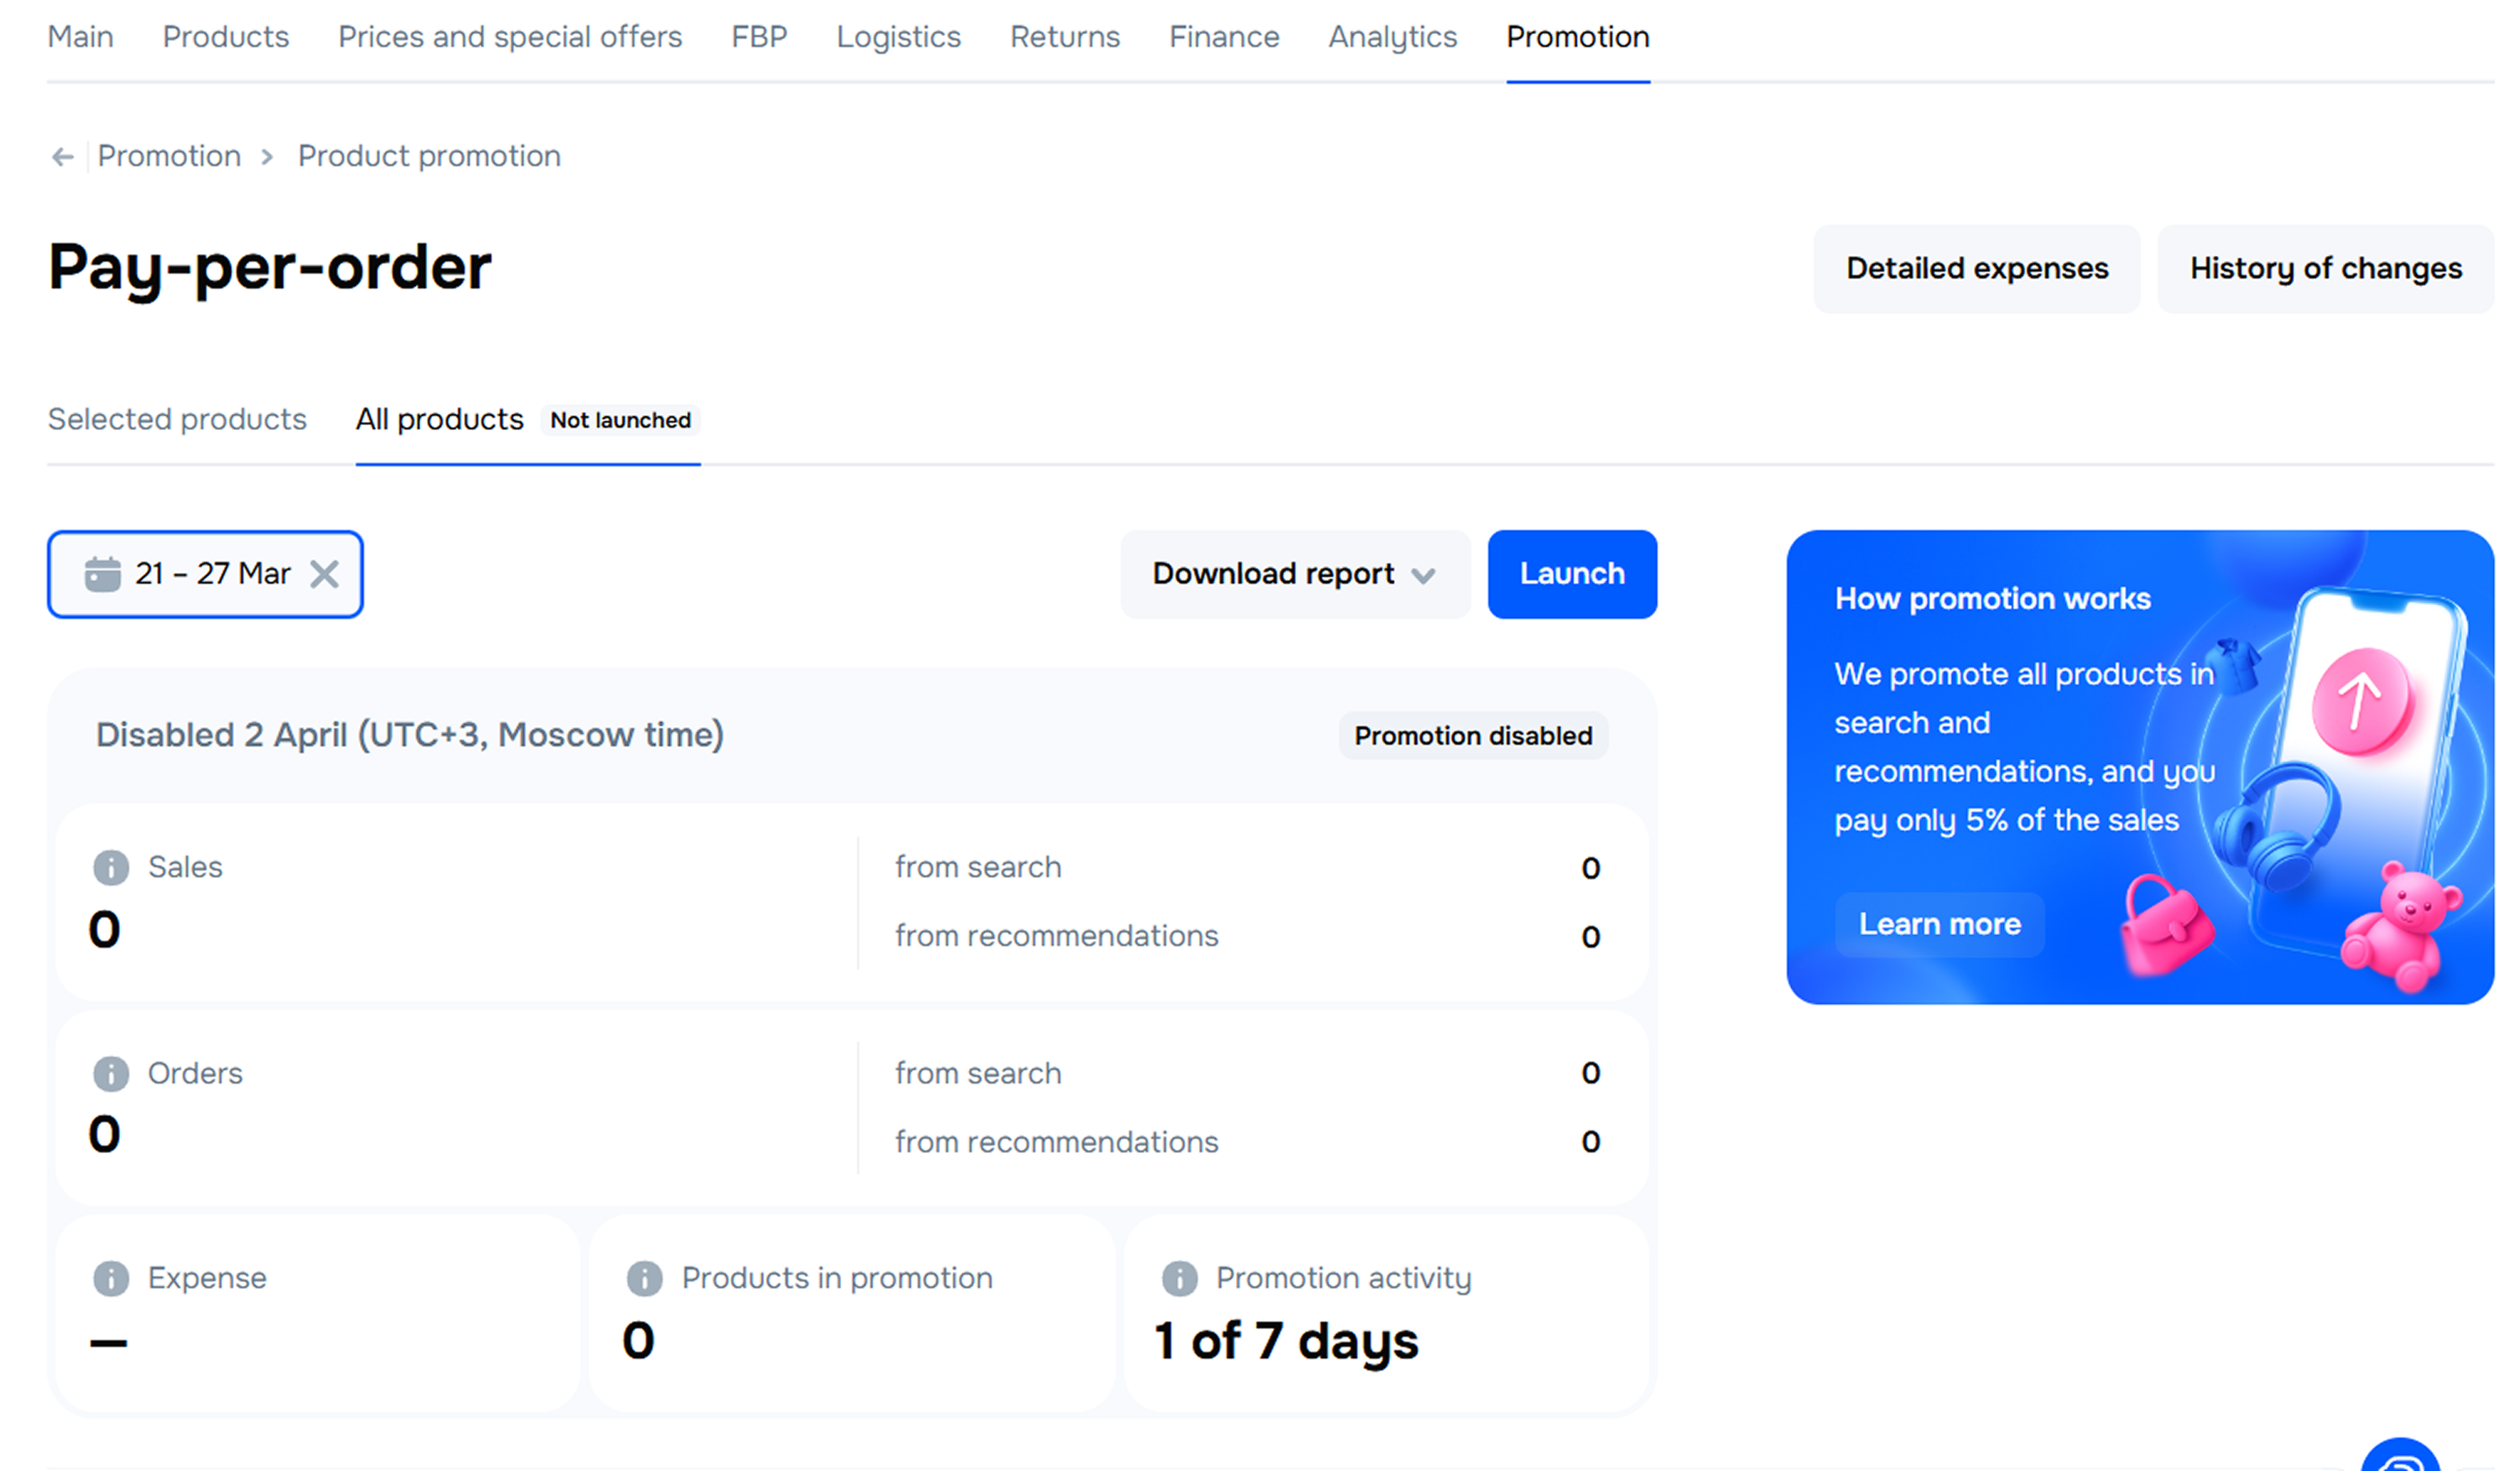This screenshot has height=1471, width=2520.
Task: Click the Expense info icon
Action: 111,1278
